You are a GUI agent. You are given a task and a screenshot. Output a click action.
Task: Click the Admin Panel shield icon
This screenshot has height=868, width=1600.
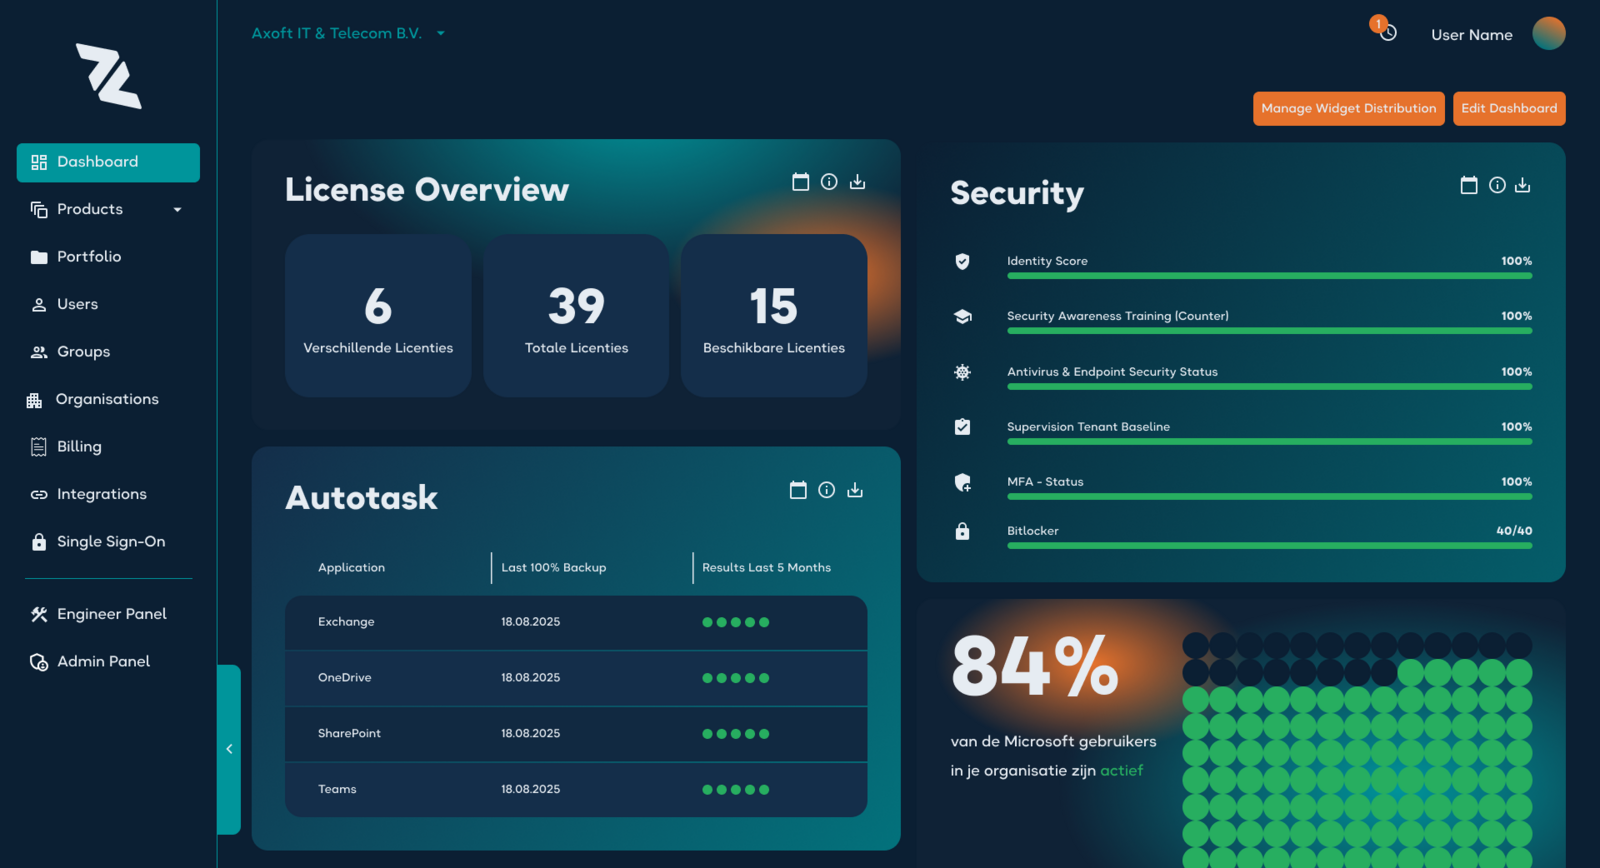click(x=39, y=662)
